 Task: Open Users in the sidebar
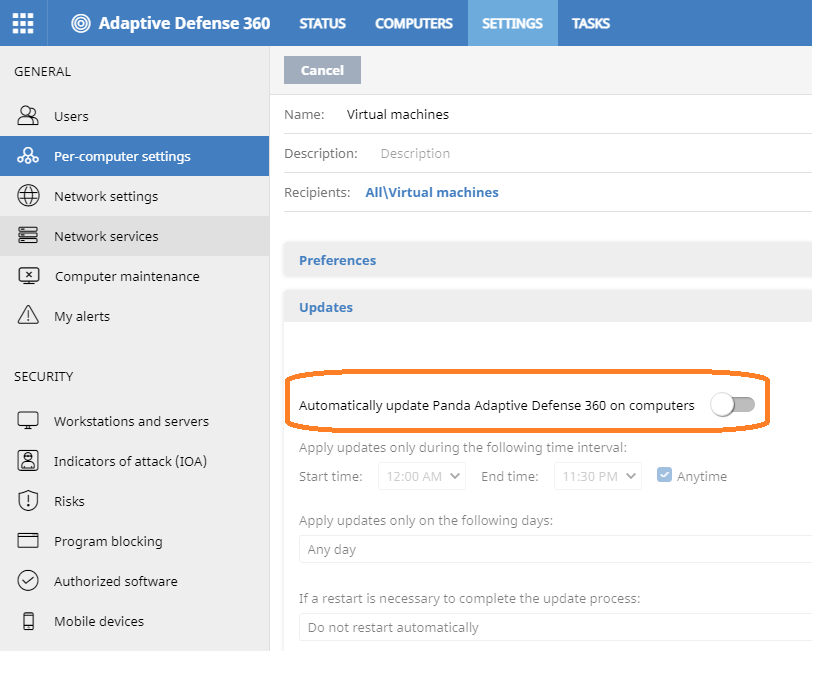134,116
